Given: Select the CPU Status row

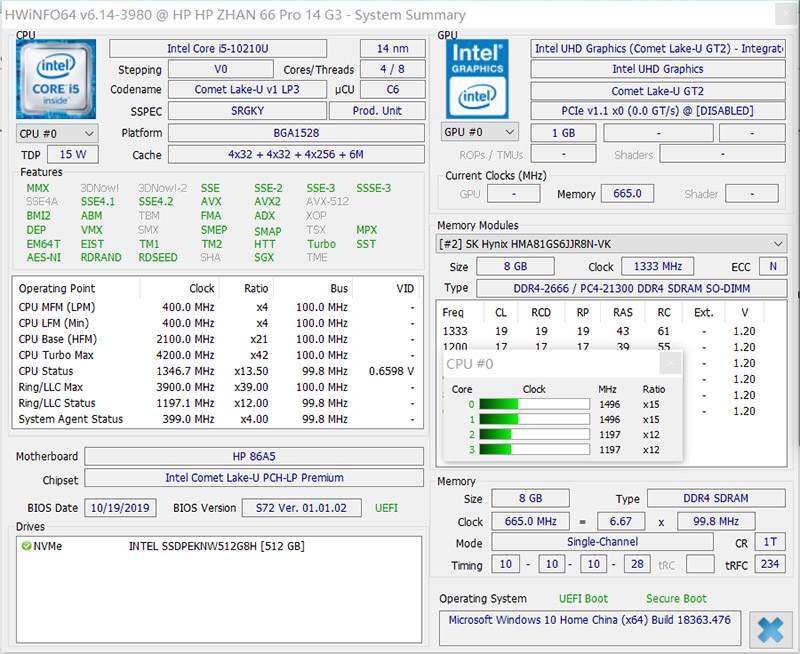Looking at the screenshot, I should click(217, 371).
